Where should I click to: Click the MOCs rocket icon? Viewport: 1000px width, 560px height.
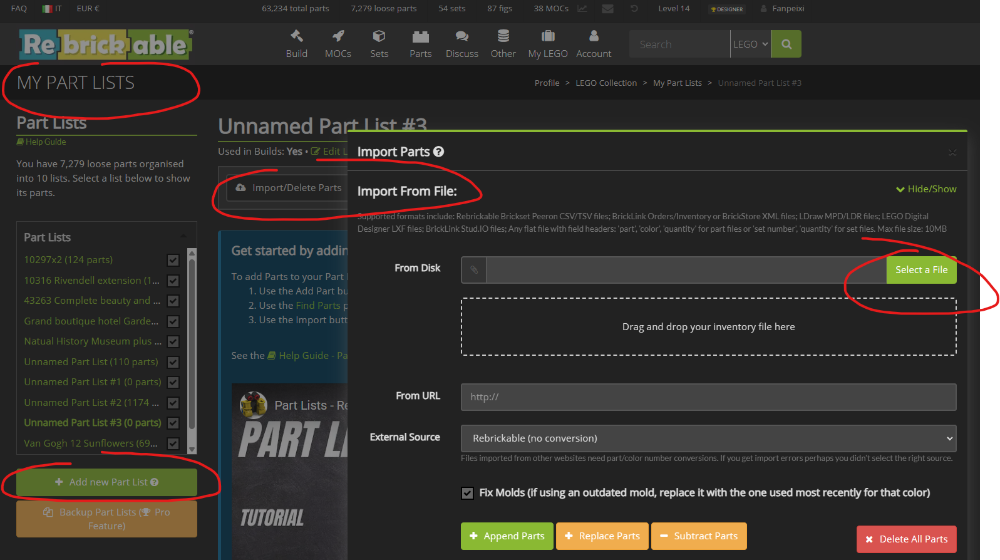tap(338, 36)
